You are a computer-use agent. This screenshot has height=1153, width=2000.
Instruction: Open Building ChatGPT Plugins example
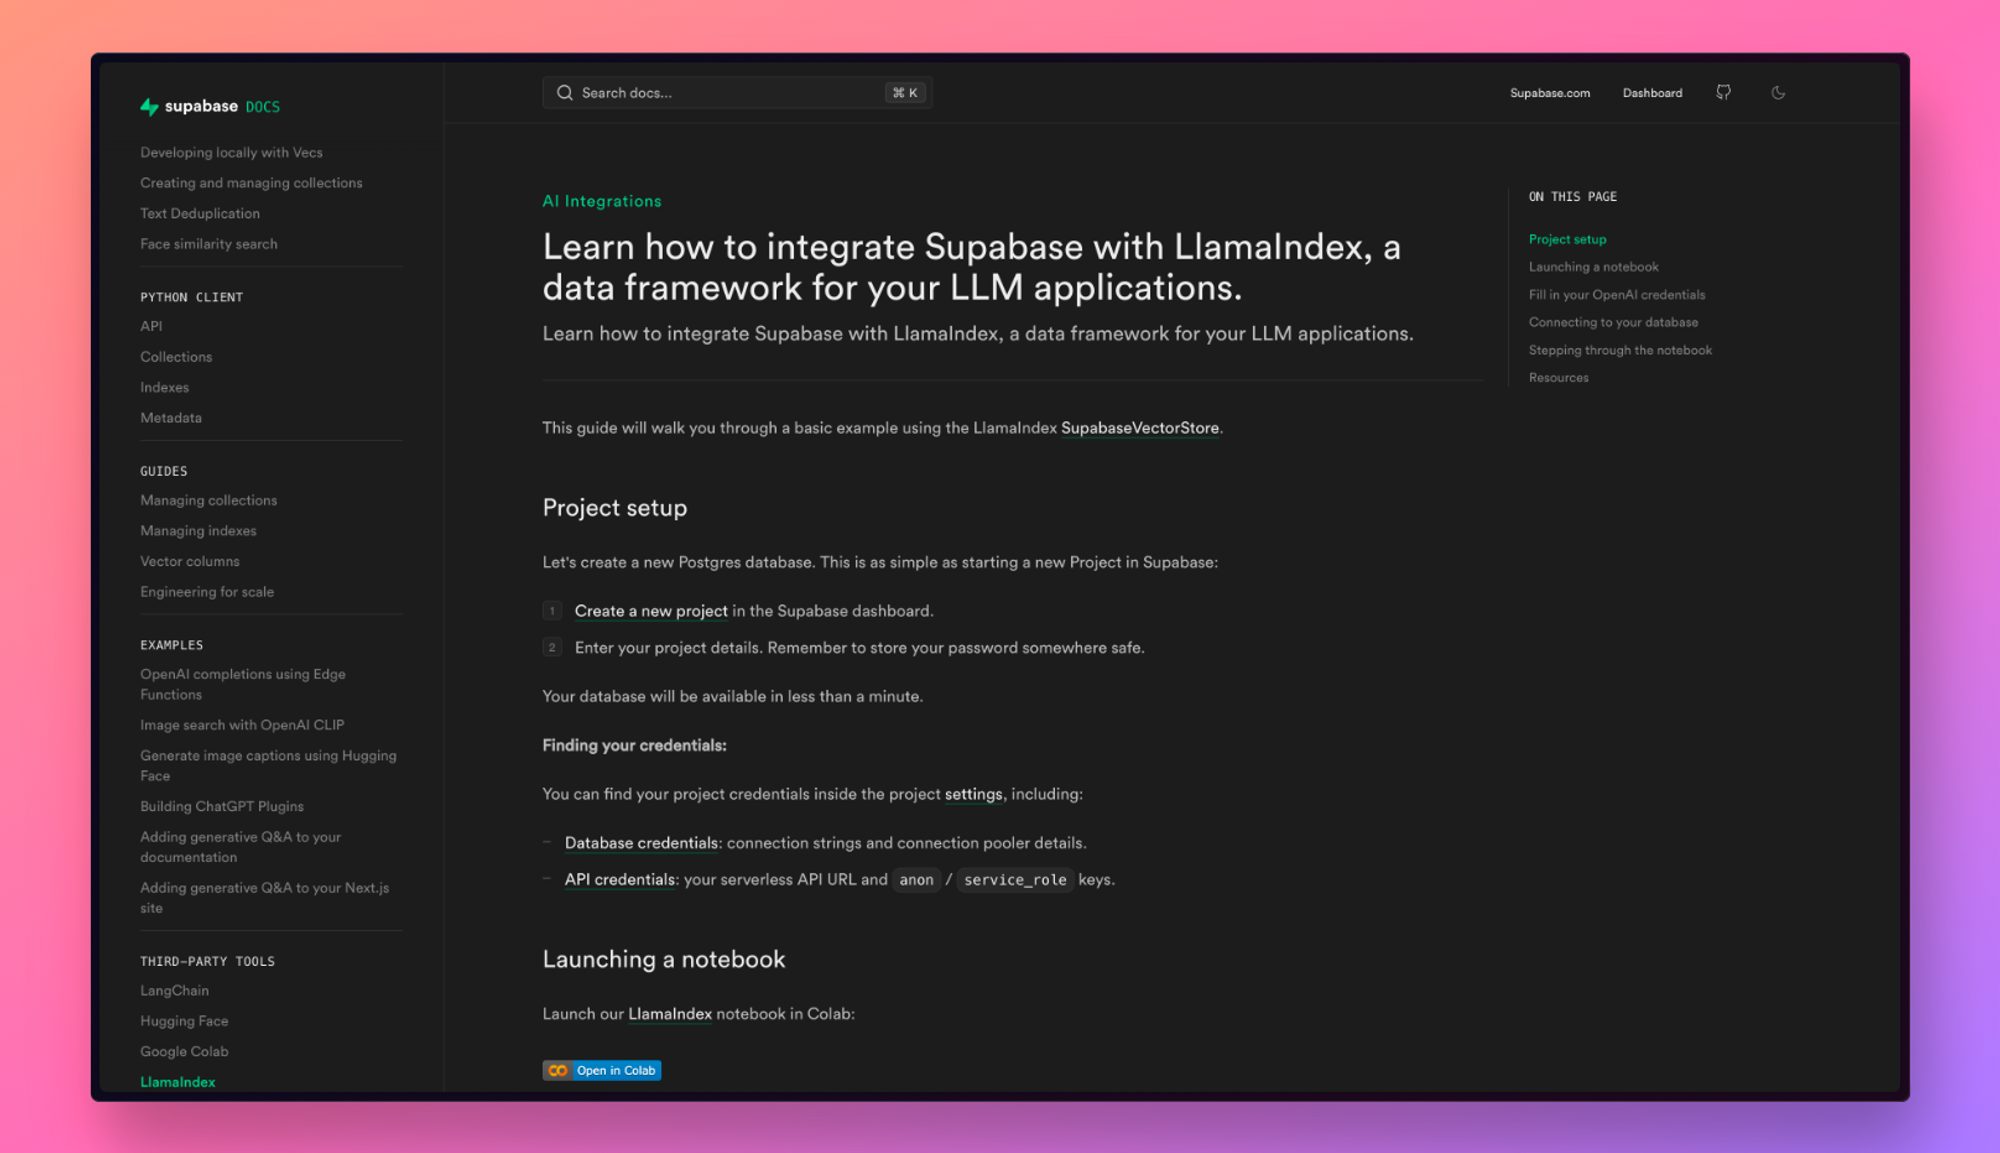(222, 806)
